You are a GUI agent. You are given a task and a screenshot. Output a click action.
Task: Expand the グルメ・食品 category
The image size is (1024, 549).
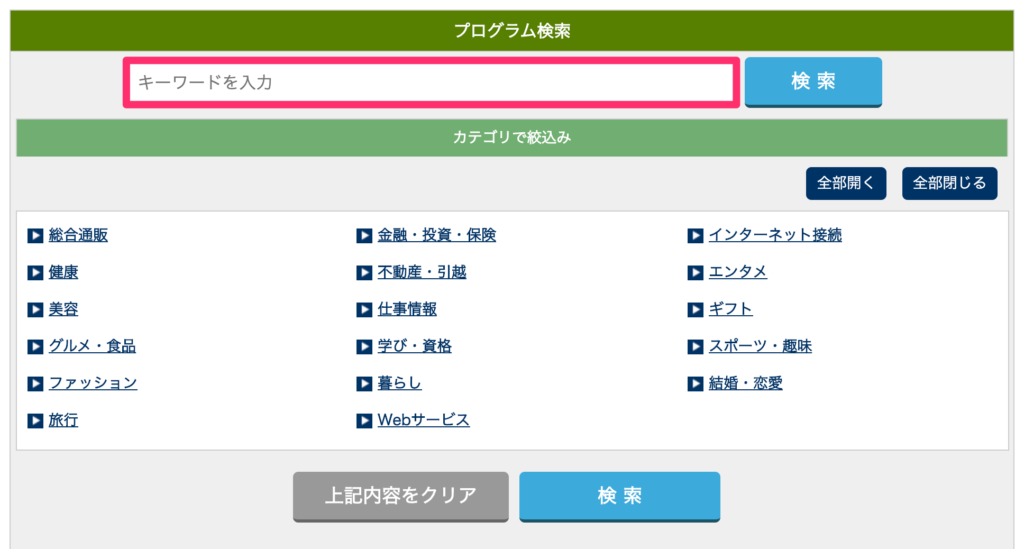(x=92, y=347)
